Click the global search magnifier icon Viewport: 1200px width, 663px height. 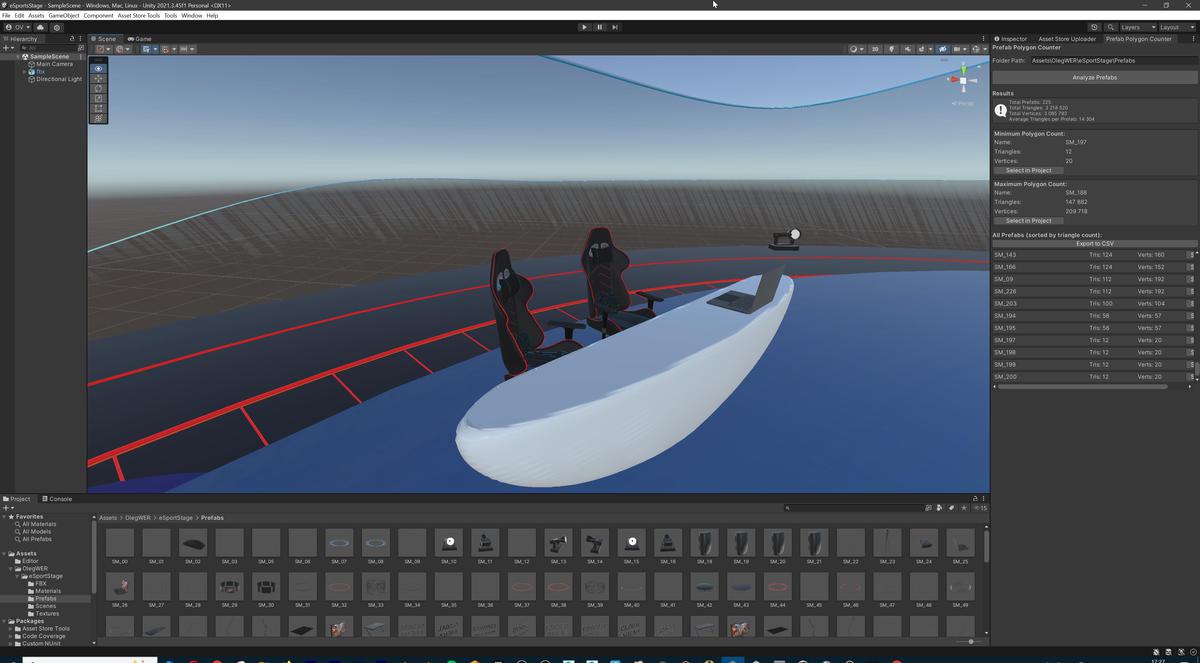coord(1109,27)
